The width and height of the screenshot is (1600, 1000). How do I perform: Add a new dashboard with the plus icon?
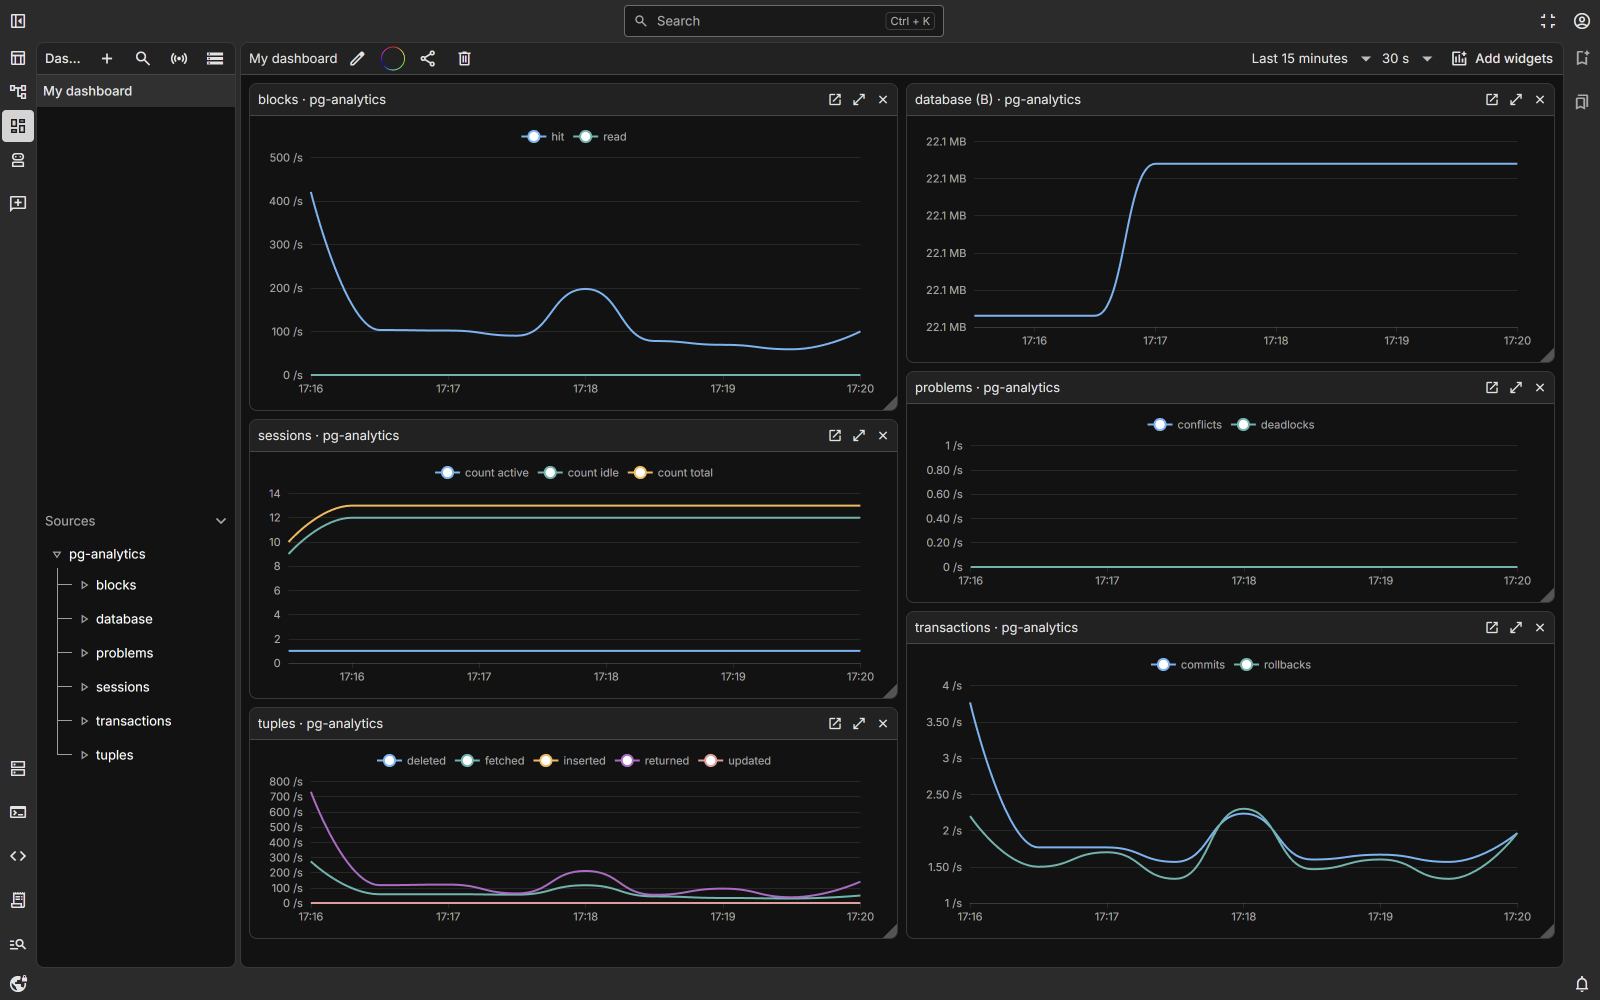[x=107, y=59]
